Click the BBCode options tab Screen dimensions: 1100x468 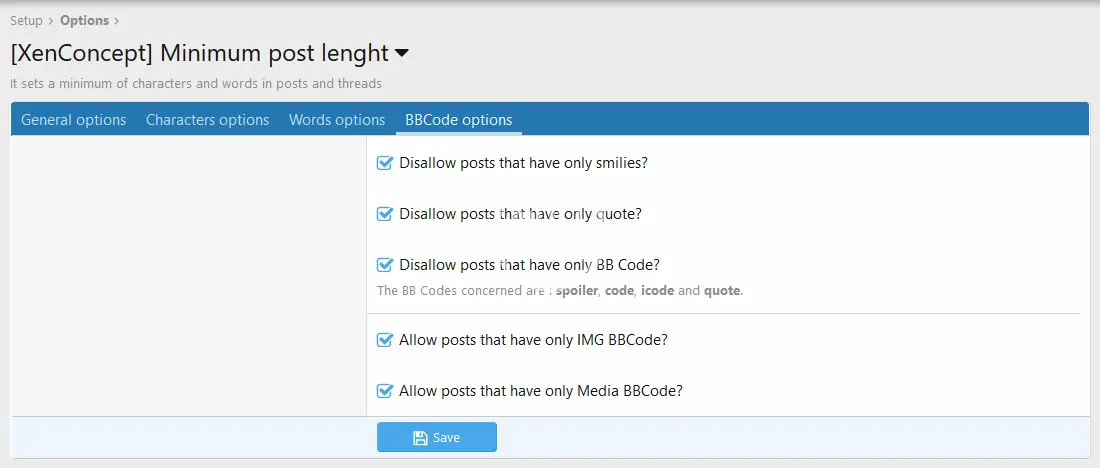pos(458,120)
